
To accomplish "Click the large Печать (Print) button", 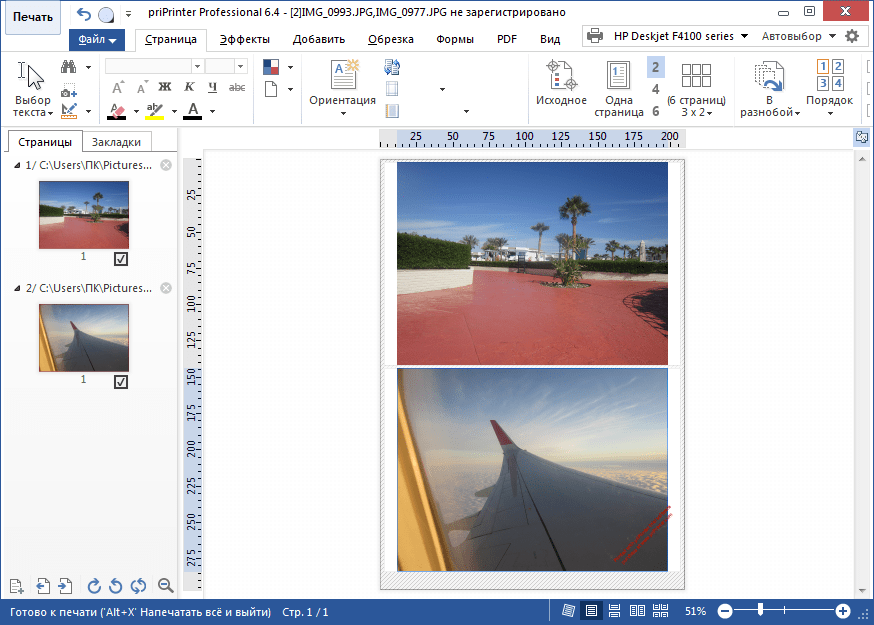I will tap(32, 17).
